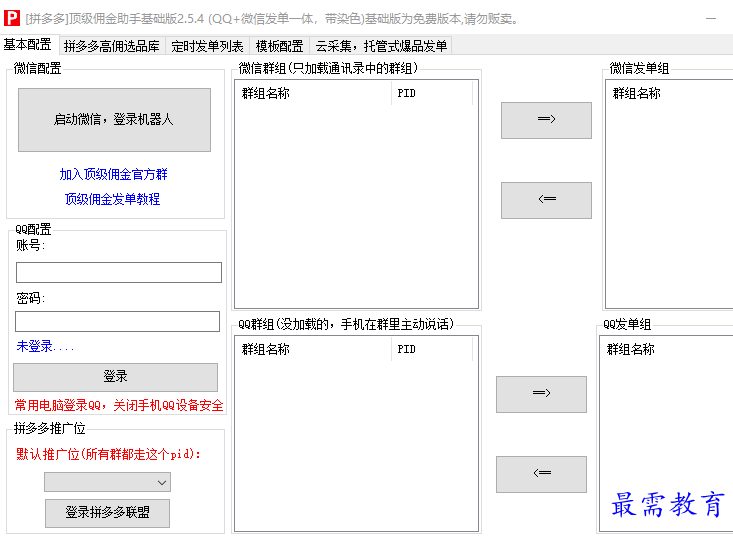The image size is (733, 536).
Task: Click the 未登录.... status text
Action: pos(45,346)
